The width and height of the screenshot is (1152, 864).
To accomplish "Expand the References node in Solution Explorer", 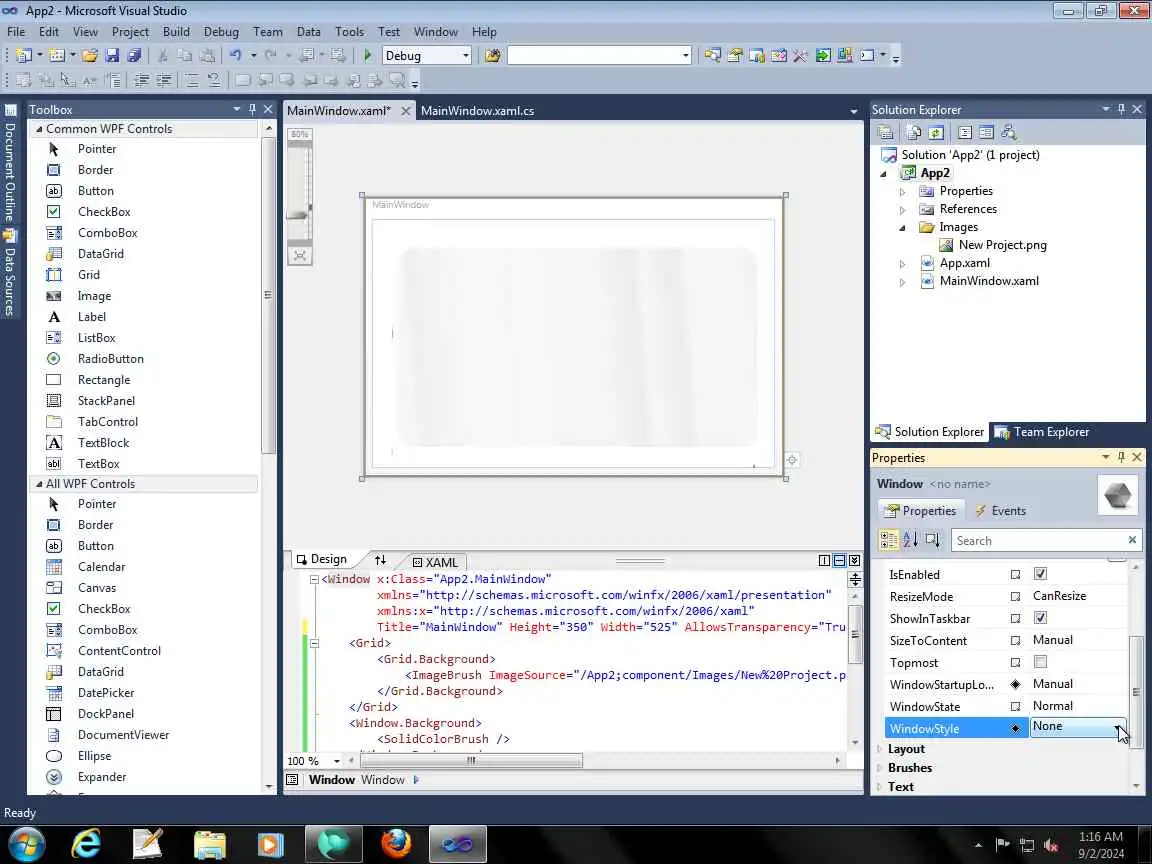I will pyautogui.click(x=902, y=209).
